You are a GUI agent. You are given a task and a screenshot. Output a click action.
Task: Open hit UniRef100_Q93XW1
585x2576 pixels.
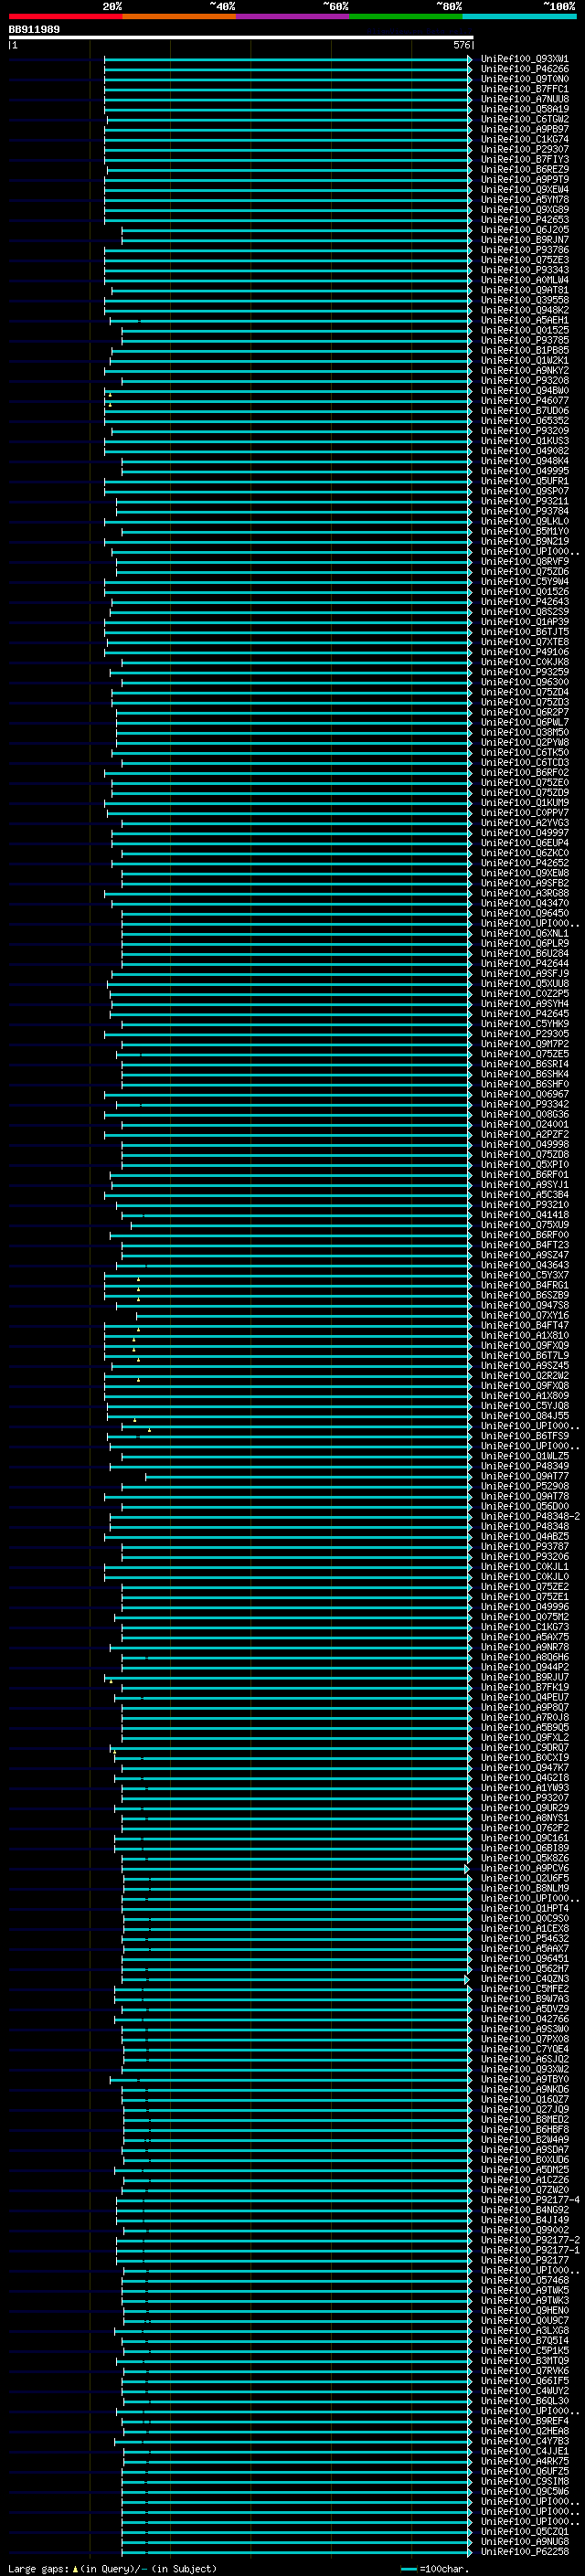coord(525,59)
